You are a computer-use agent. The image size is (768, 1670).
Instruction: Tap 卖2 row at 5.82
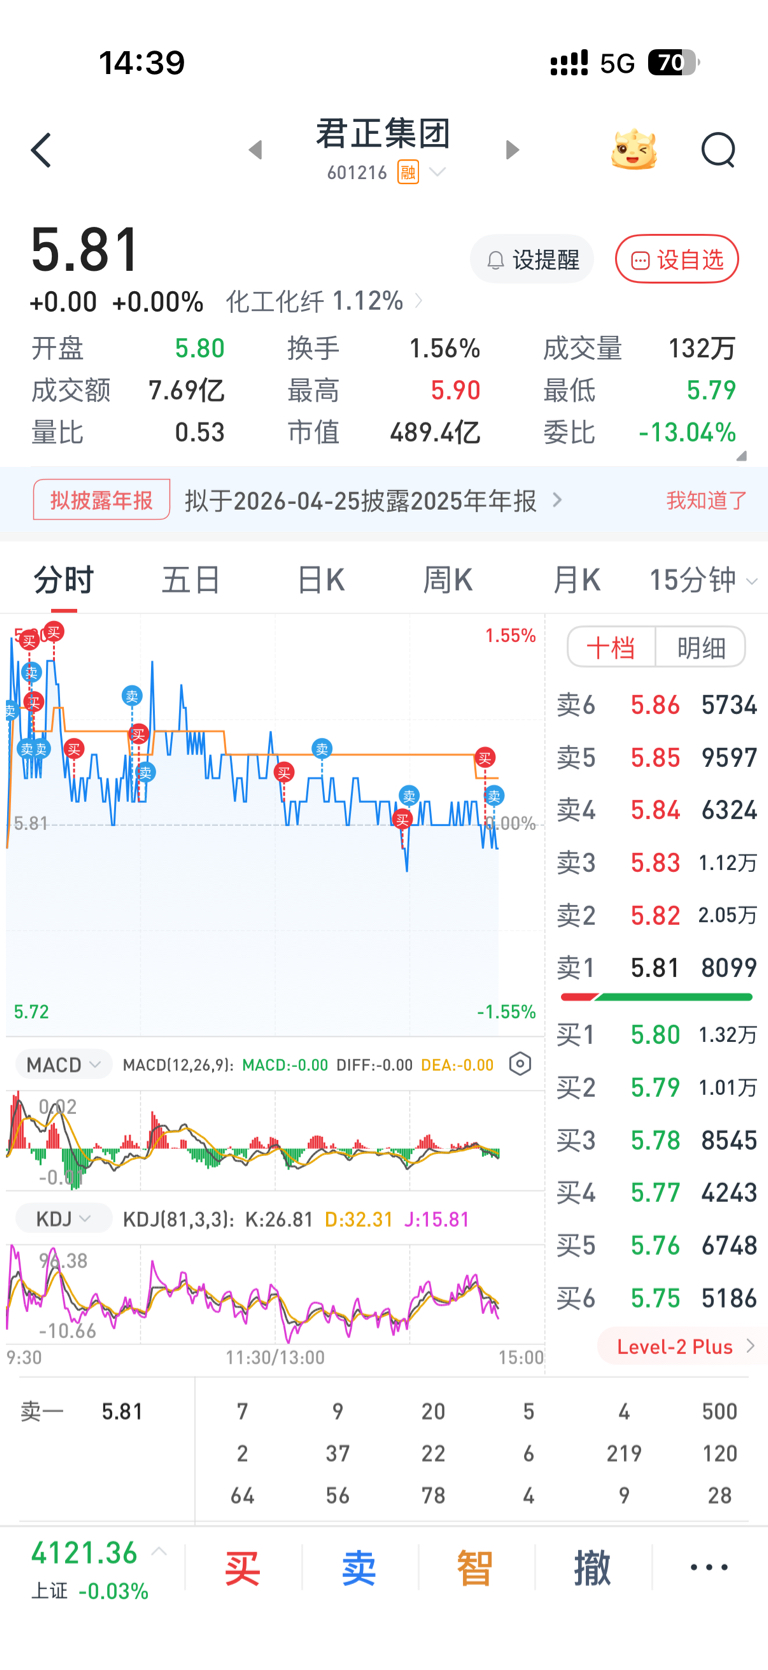click(657, 916)
